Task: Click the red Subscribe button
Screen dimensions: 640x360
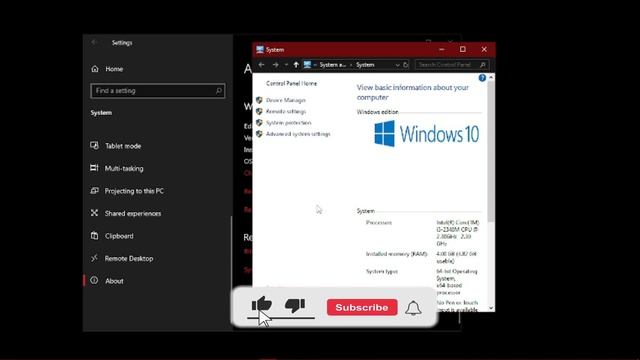Action: tap(362, 307)
